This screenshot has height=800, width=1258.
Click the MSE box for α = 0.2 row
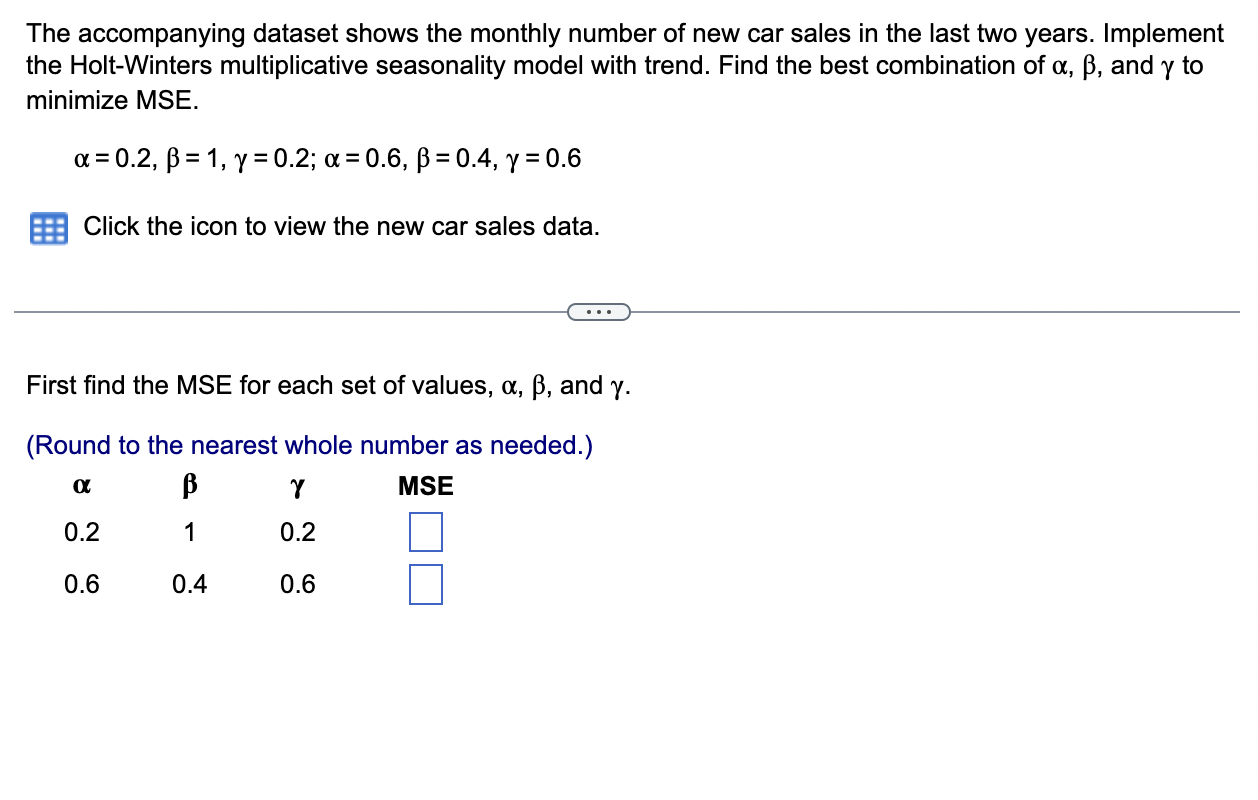click(x=424, y=532)
